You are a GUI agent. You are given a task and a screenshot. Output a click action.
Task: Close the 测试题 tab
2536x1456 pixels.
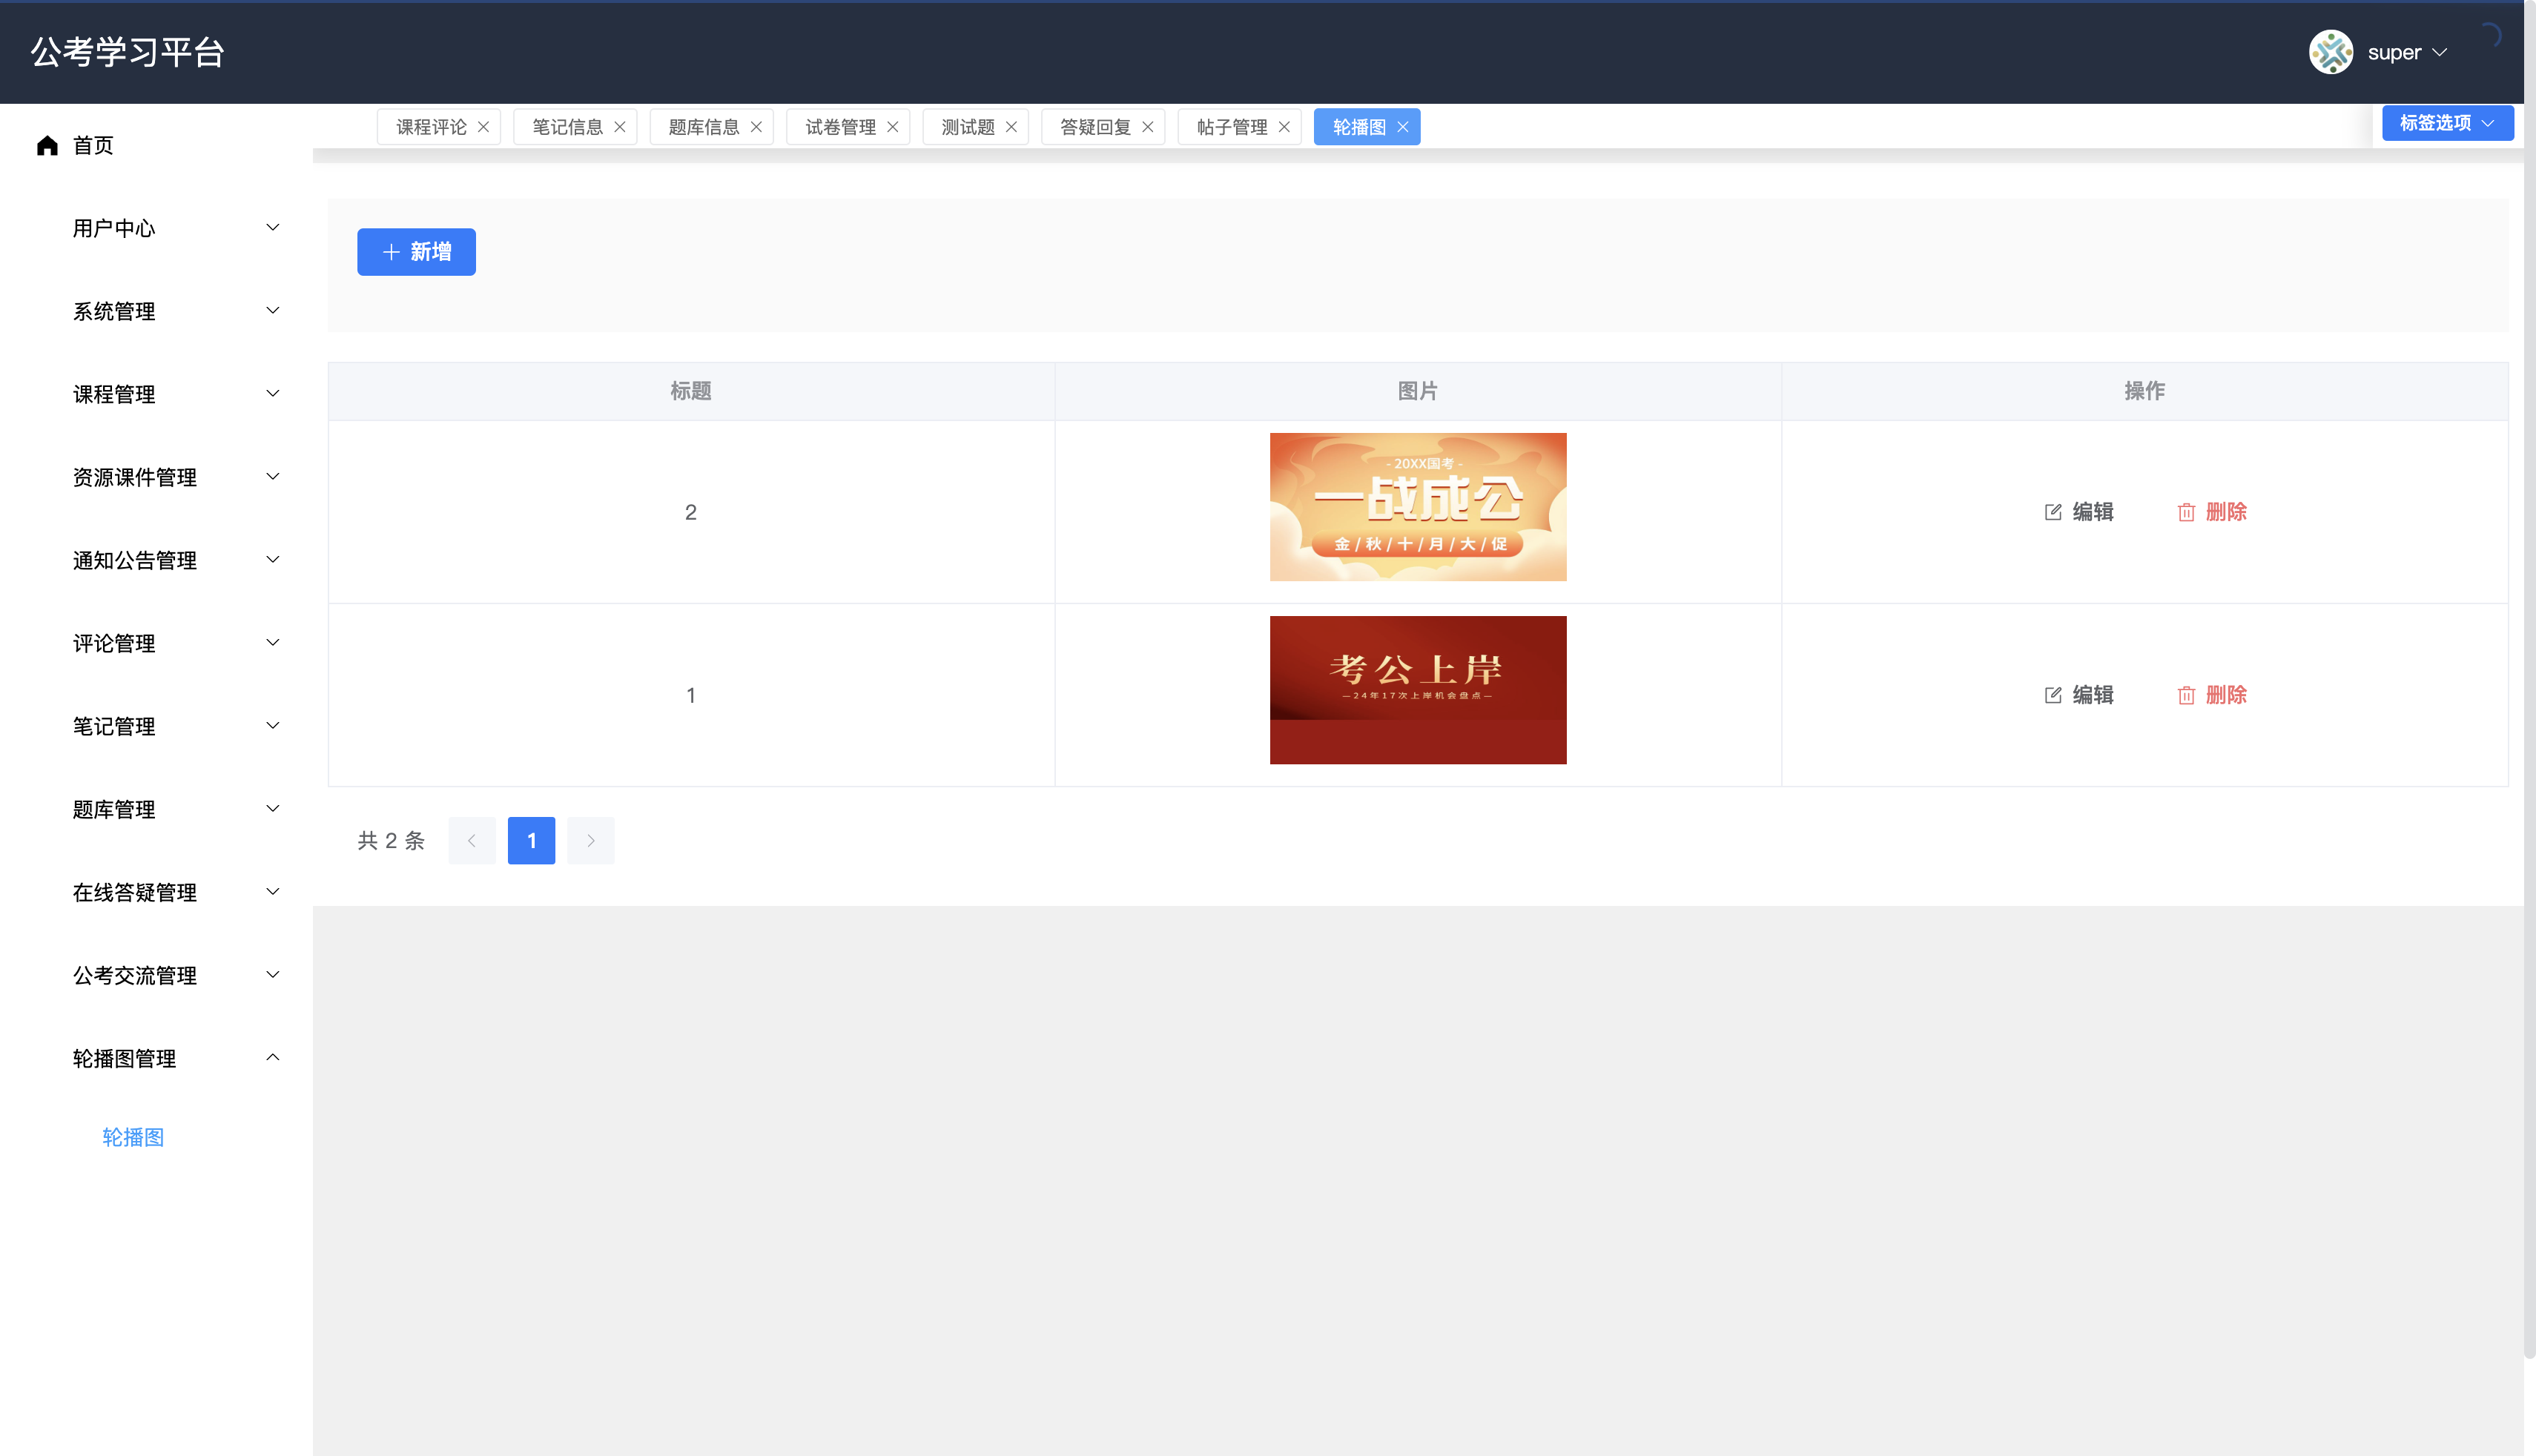[x=1011, y=127]
